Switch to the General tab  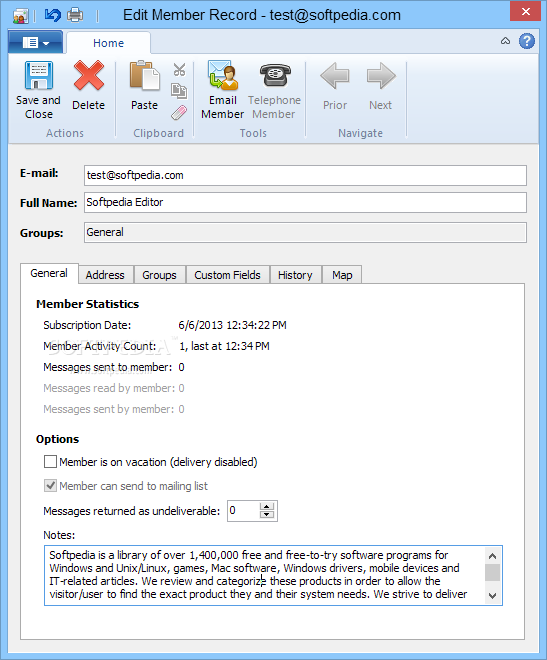(x=49, y=274)
